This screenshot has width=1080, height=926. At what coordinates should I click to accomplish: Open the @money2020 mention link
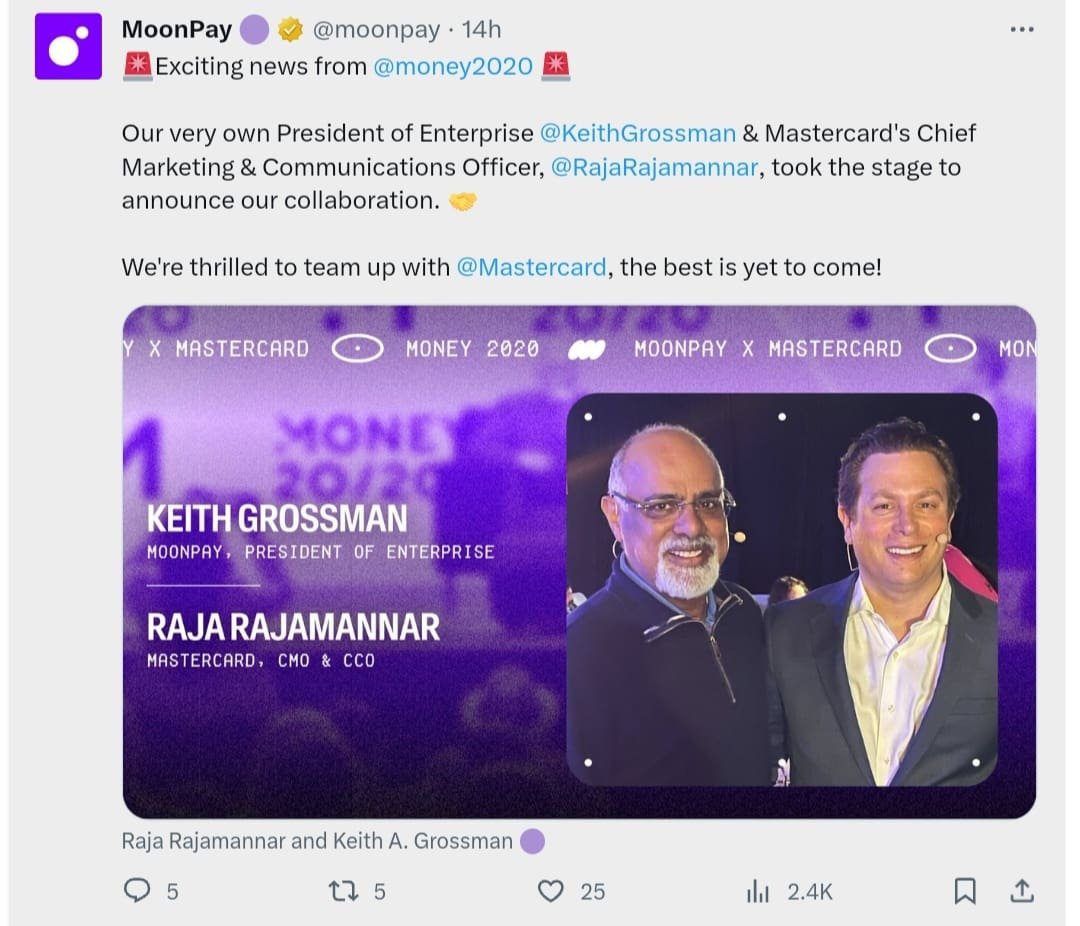451,67
